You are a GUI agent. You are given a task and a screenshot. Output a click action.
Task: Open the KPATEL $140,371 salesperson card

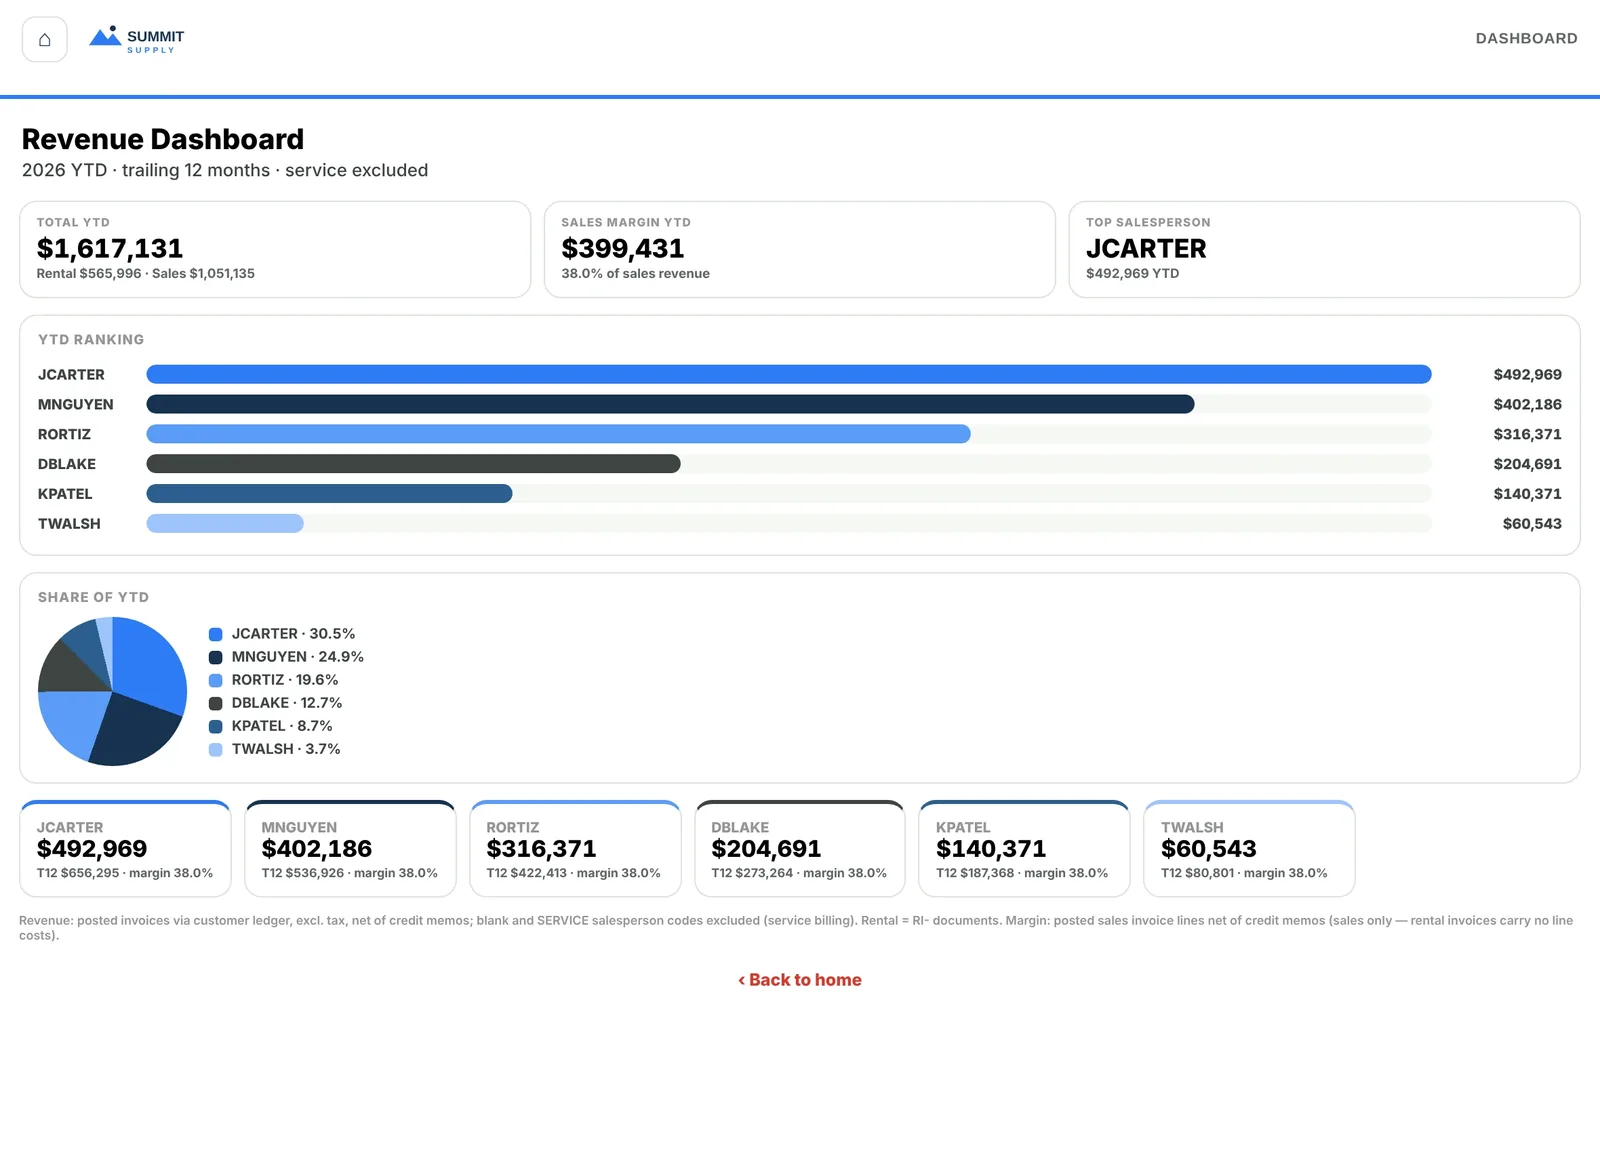1024,849
